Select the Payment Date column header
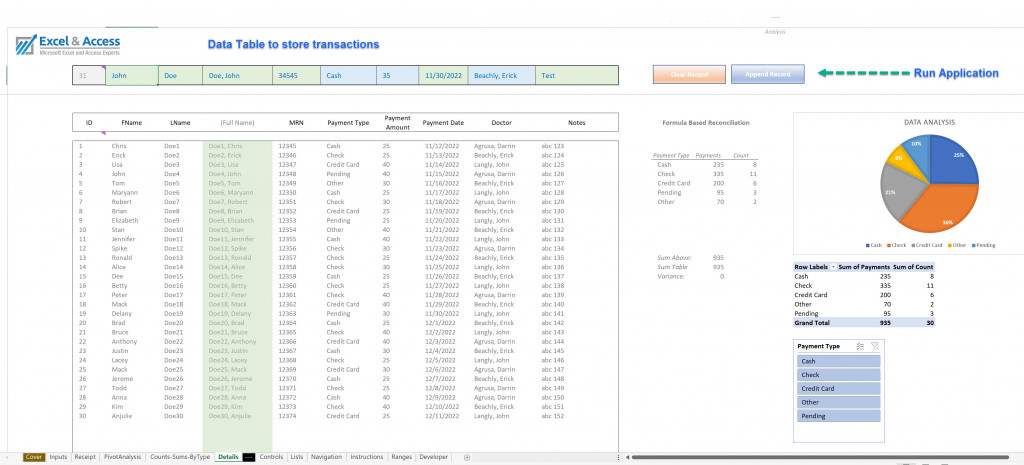This screenshot has height=465, width=1024. [443, 122]
